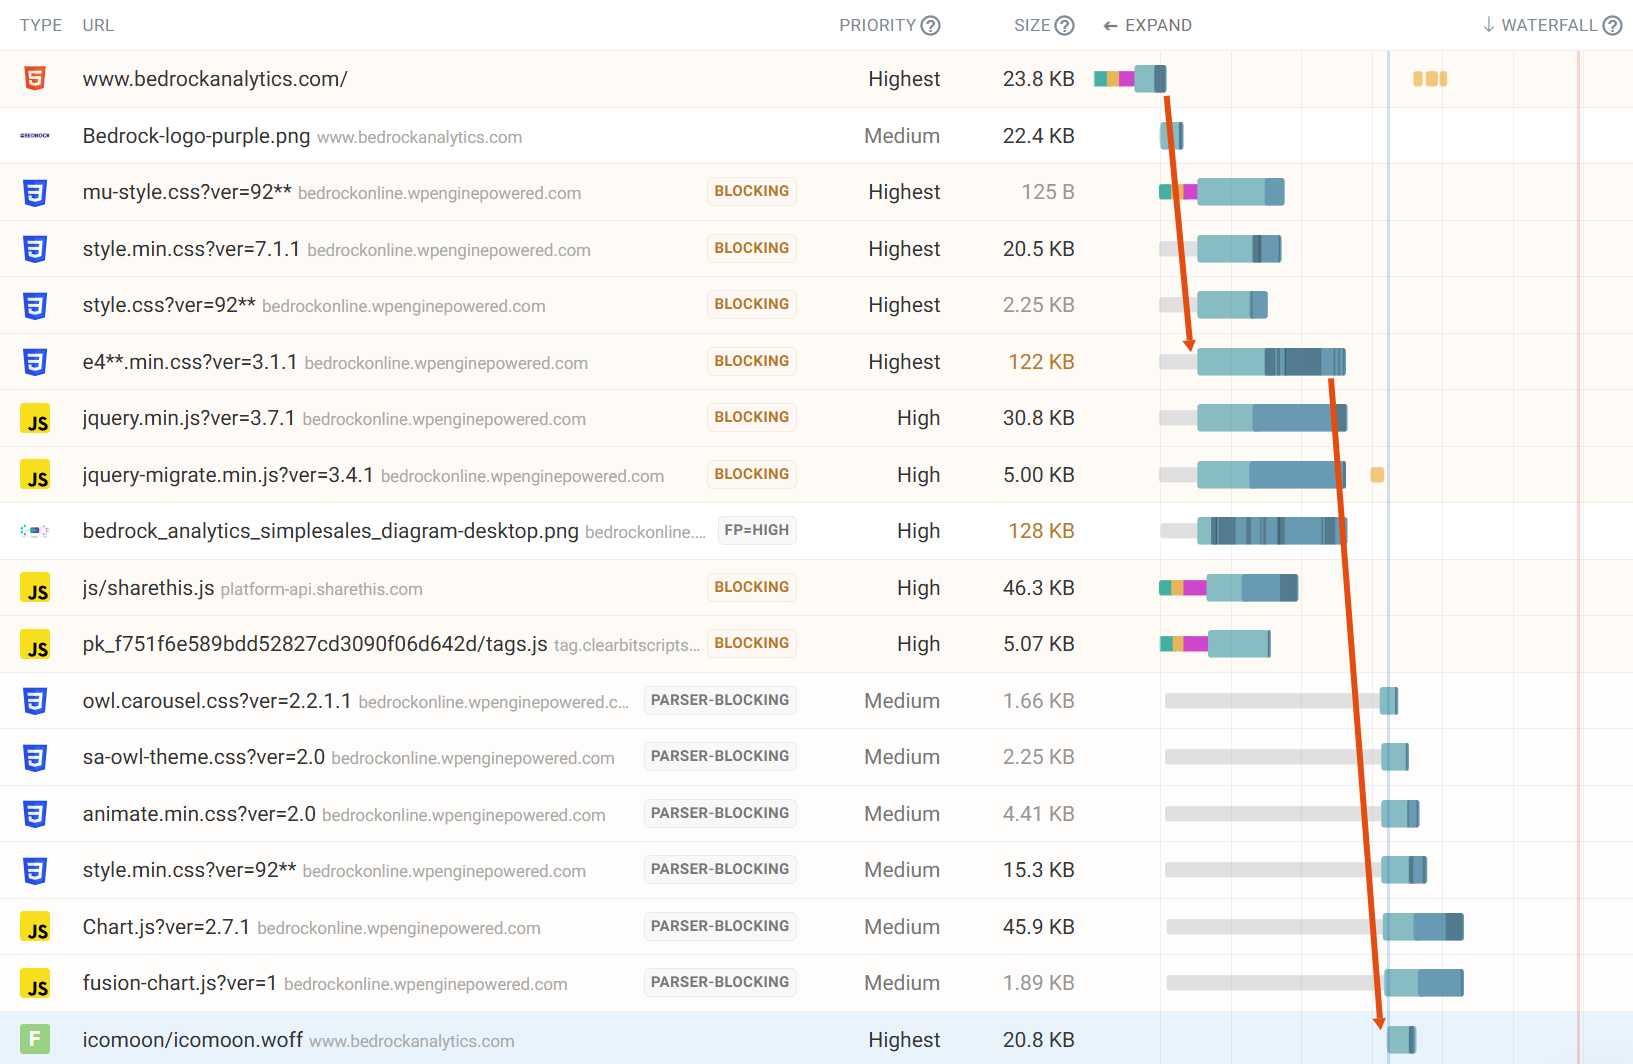This screenshot has width=1633, height=1064.
Task: Click the waterfall bar for e4**.min.css
Action: (x=1271, y=361)
